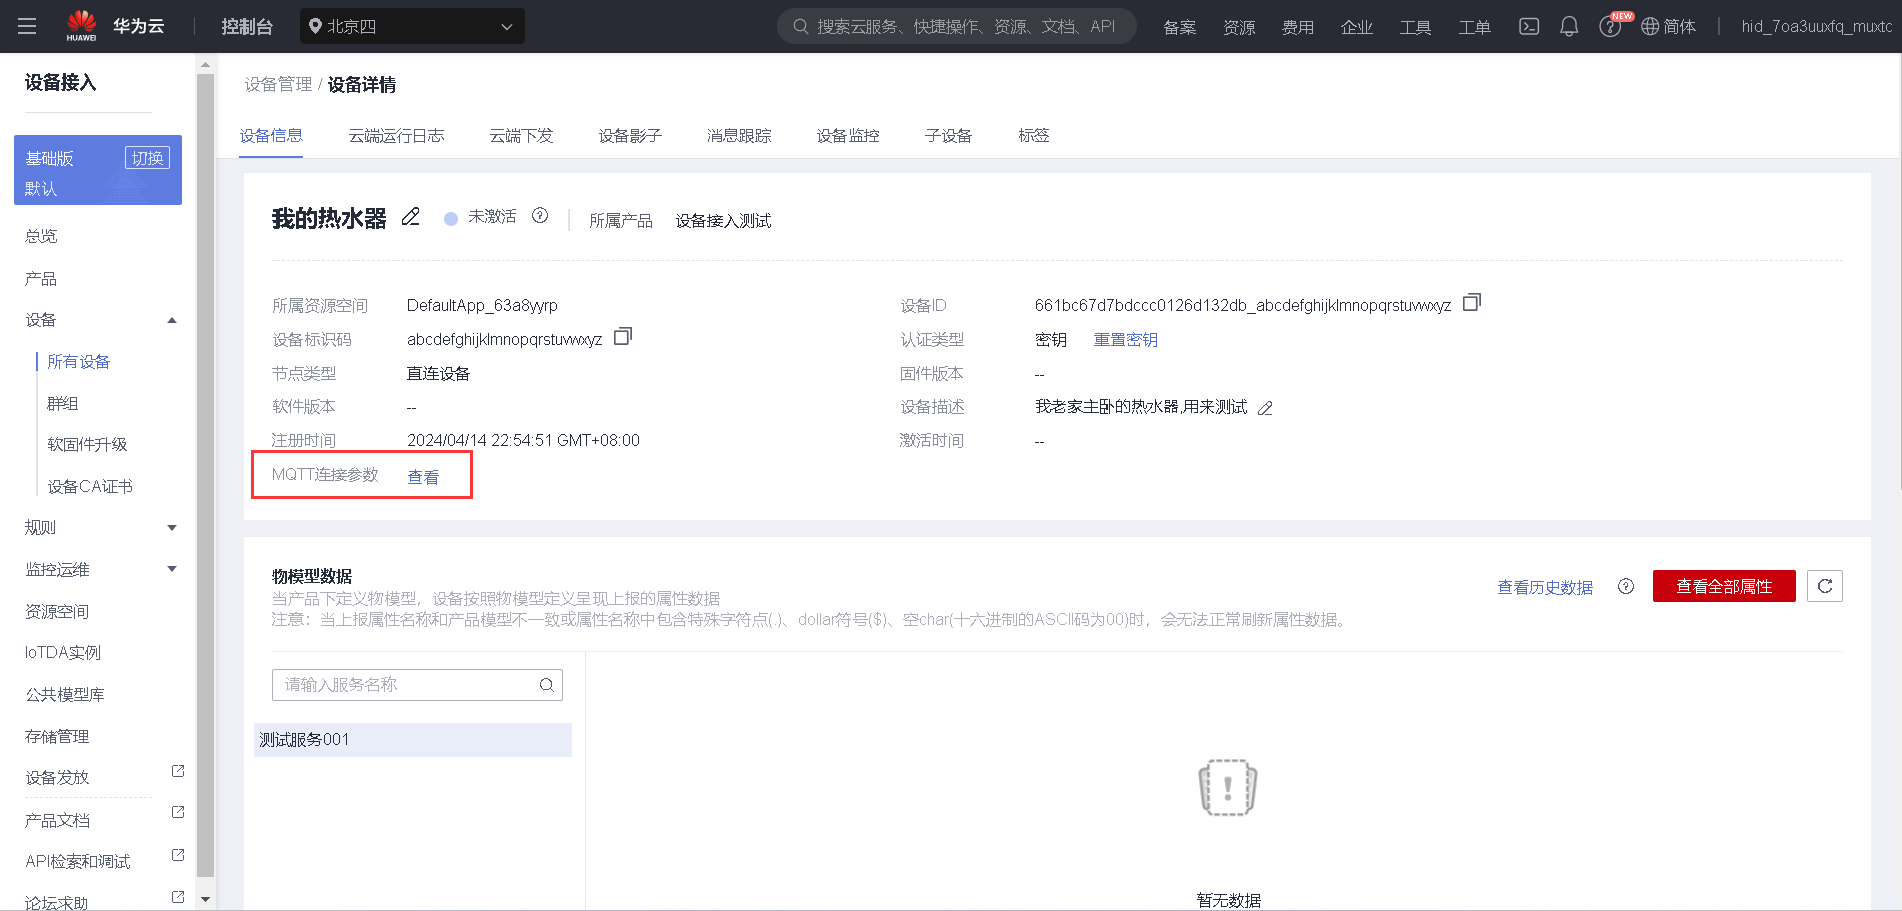Copy the device ID value
Screen dimensions: 1902x911
coord(1471,302)
